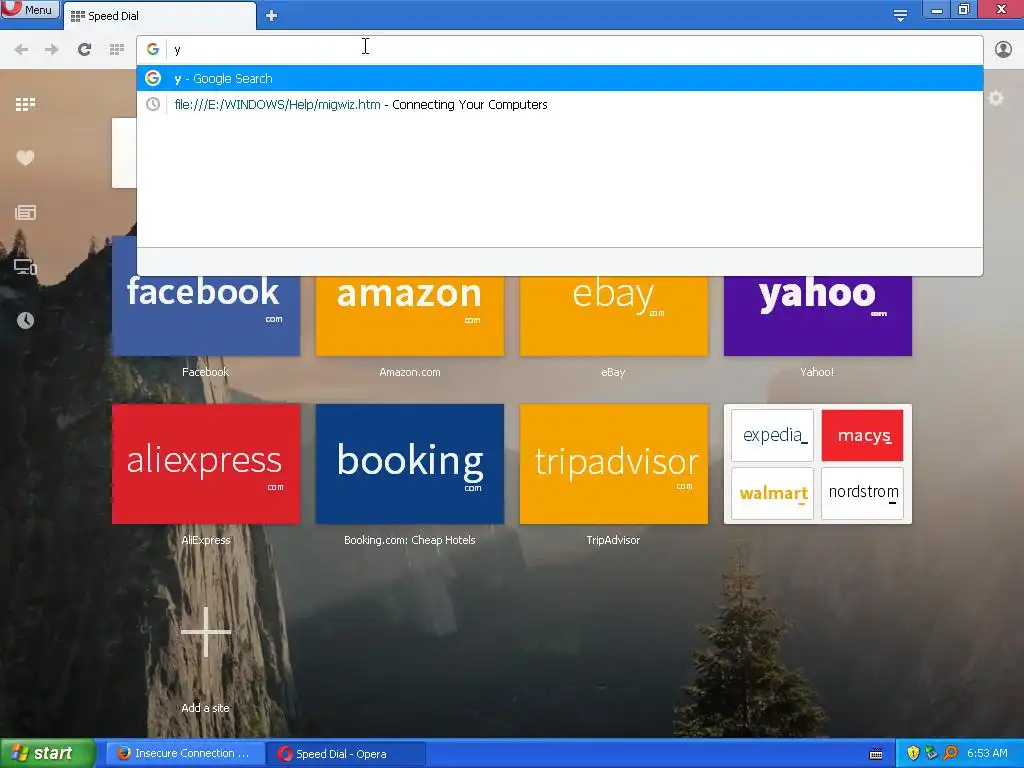Viewport: 1024px width, 768px height.
Task: Click the 'TripAdvisor' label under the tile
Action: (613, 540)
